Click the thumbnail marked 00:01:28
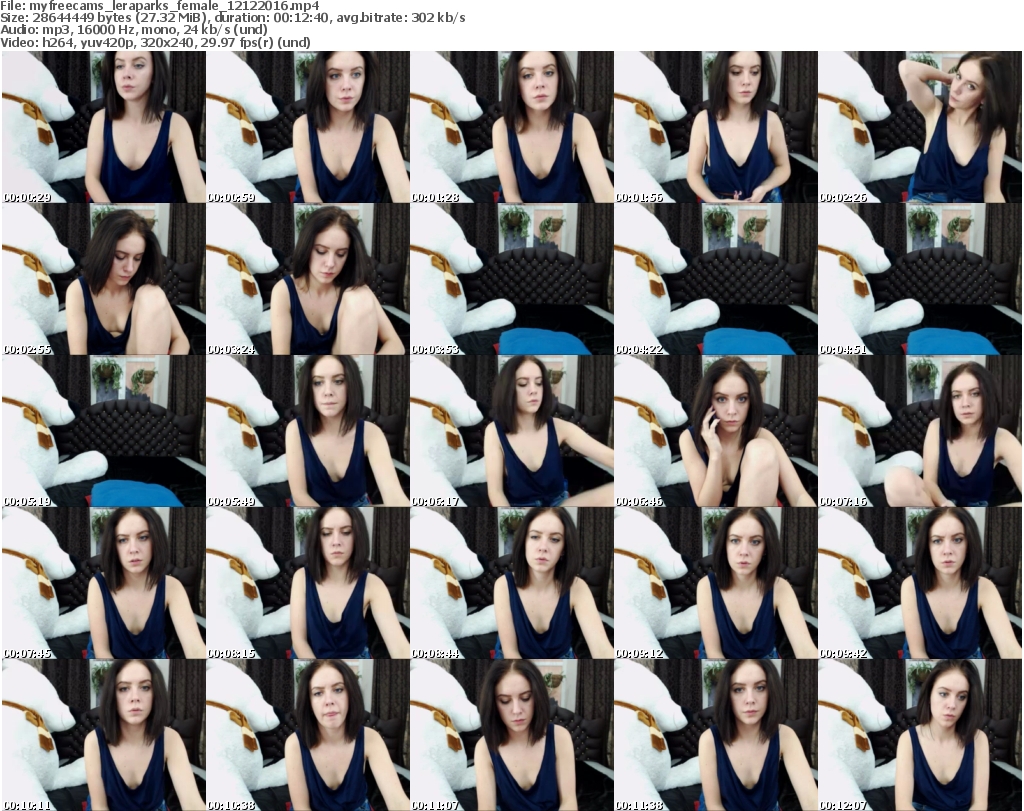The width and height of the screenshot is (1024, 811). point(512,127)
